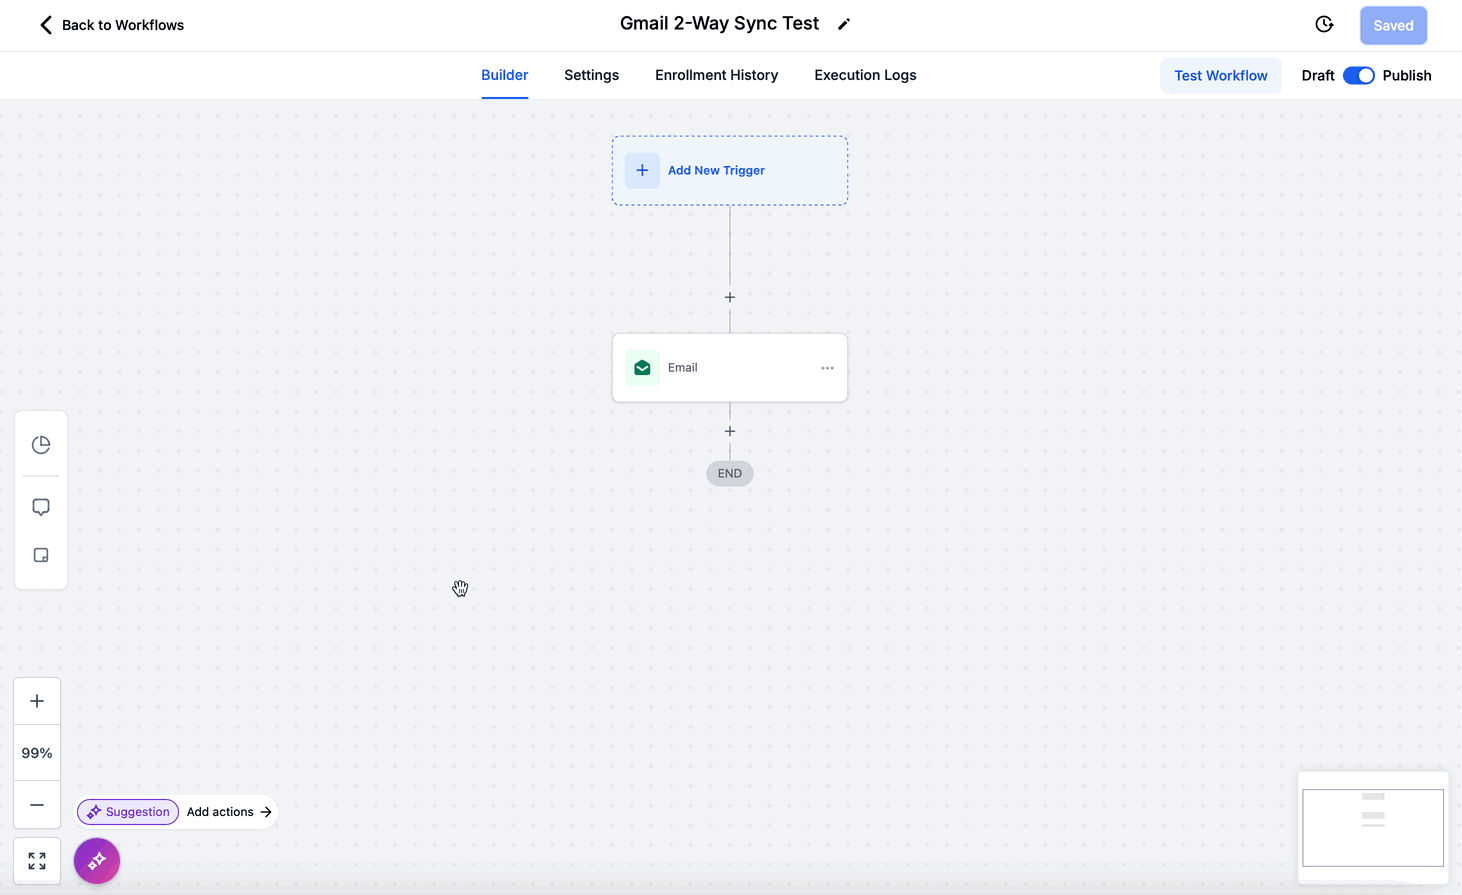The height and width of the screenshot is (895, 1462).
Task: Open the comments icon in sidebar
Action: (41, 507)
